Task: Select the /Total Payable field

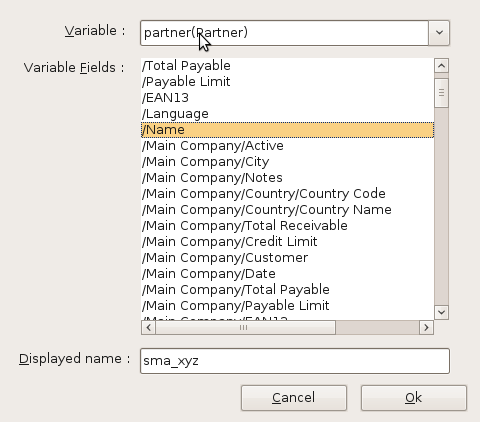Action: (287, 66)
